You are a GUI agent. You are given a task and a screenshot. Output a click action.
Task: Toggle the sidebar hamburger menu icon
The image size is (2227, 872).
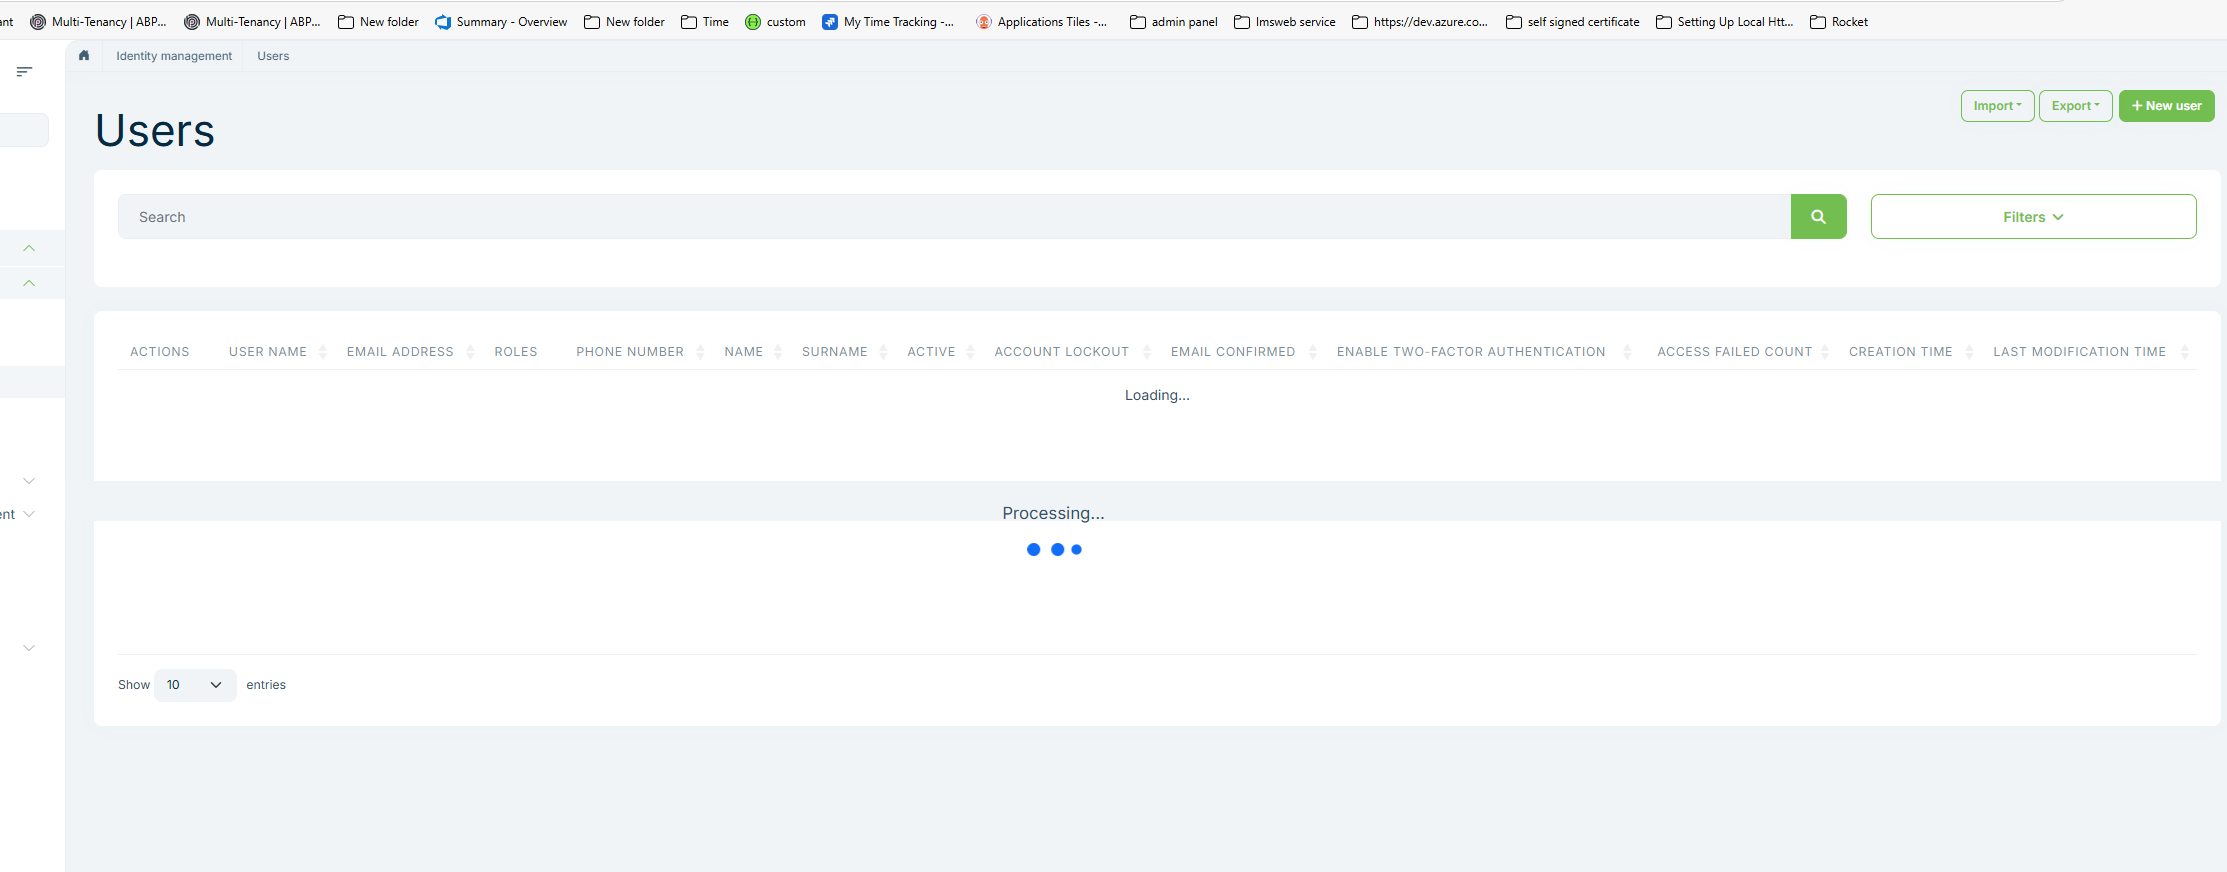(25, 71)
